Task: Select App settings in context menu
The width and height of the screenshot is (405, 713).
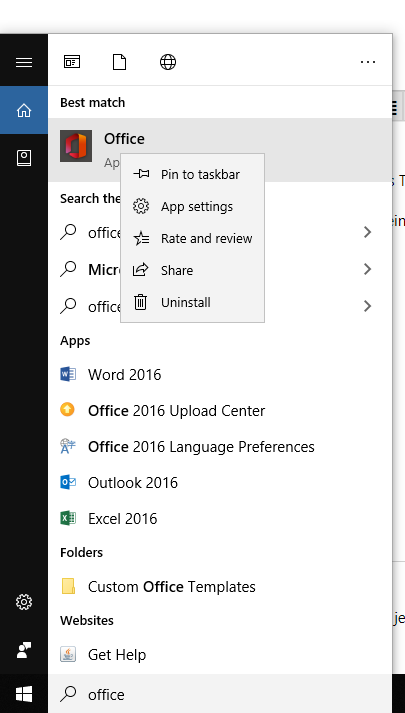Action: click(x=192, y=206)
